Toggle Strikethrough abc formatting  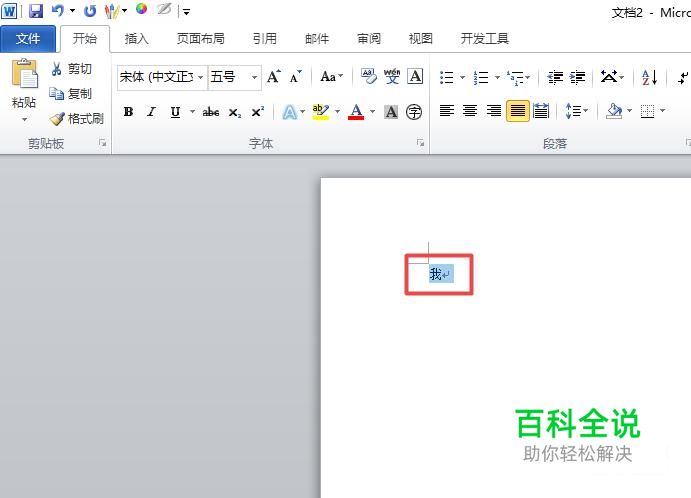coord(211,112)
